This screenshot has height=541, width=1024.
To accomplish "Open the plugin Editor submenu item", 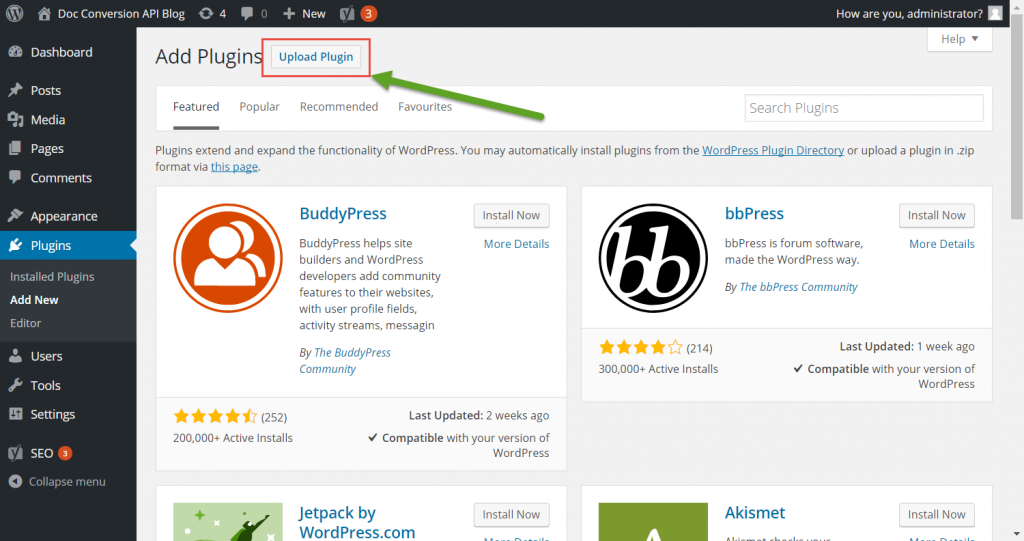I will (x=25, y=323).
